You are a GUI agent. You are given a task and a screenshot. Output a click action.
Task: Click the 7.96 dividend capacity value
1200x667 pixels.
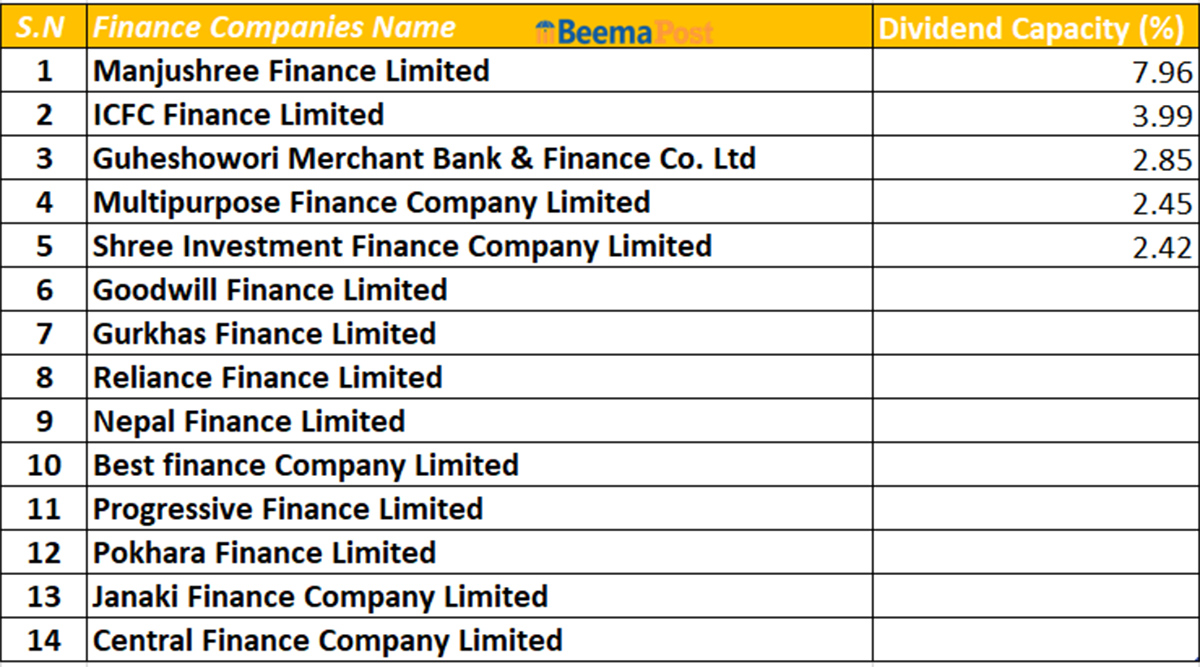point(1164,72)
